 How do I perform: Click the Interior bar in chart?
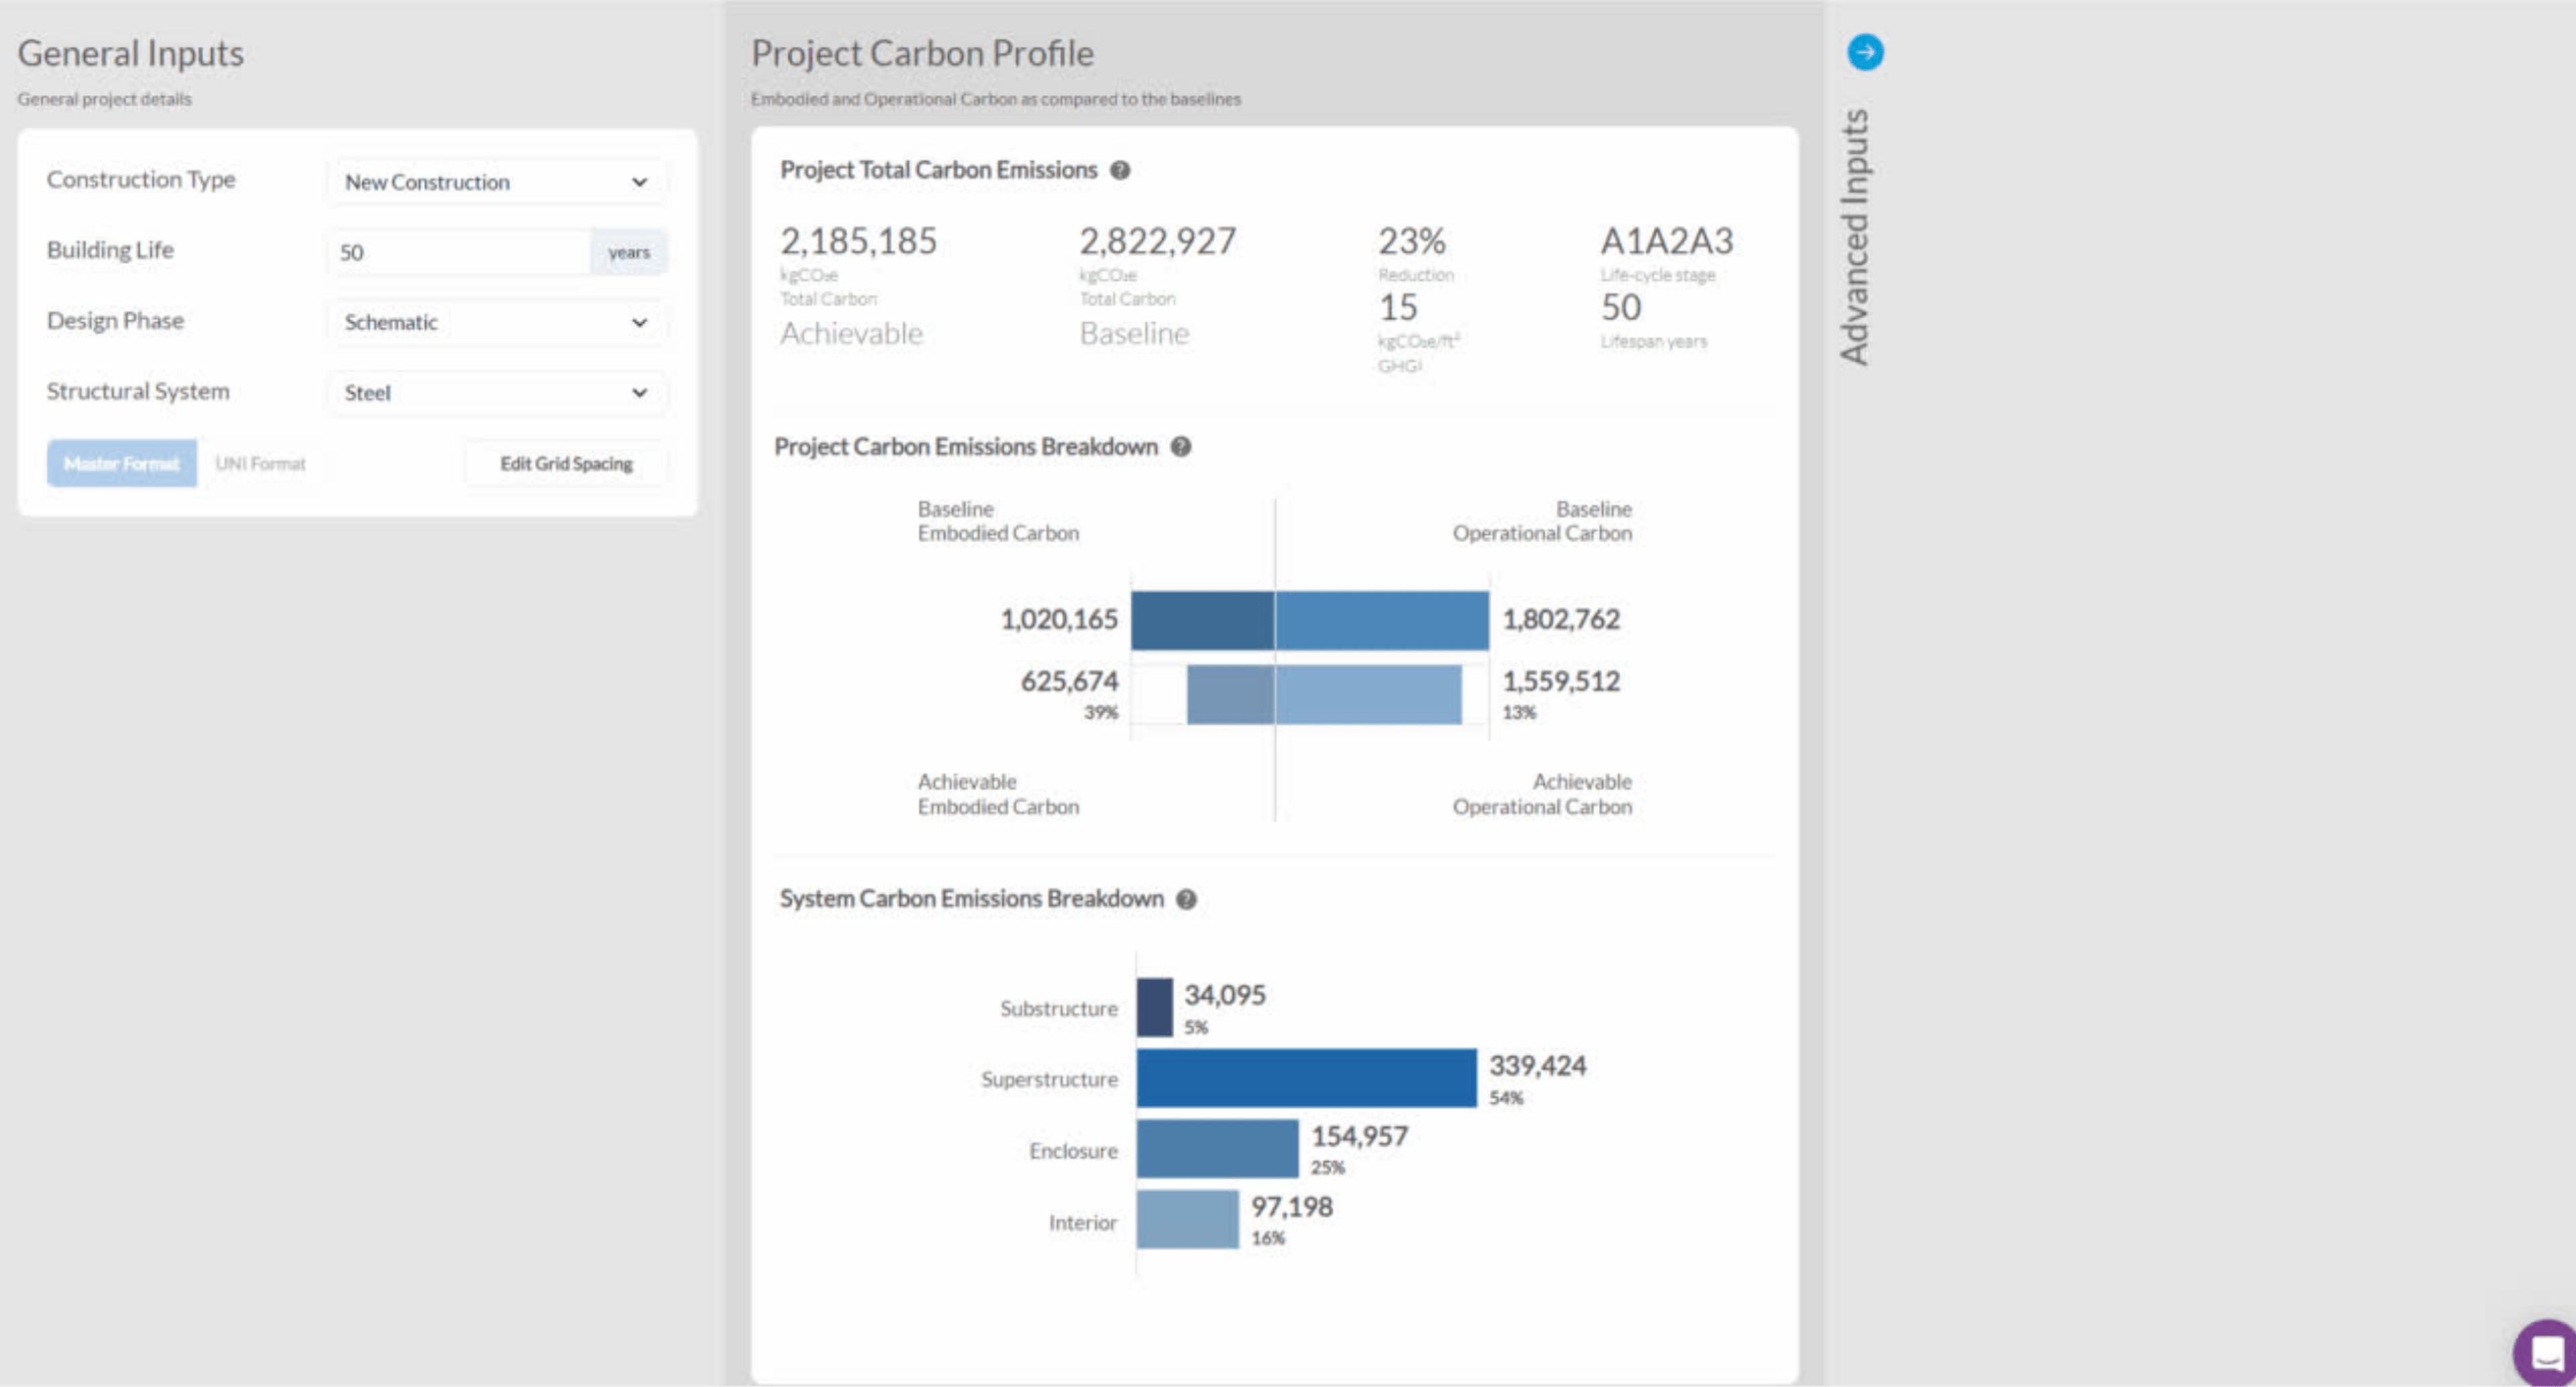1187,1220
